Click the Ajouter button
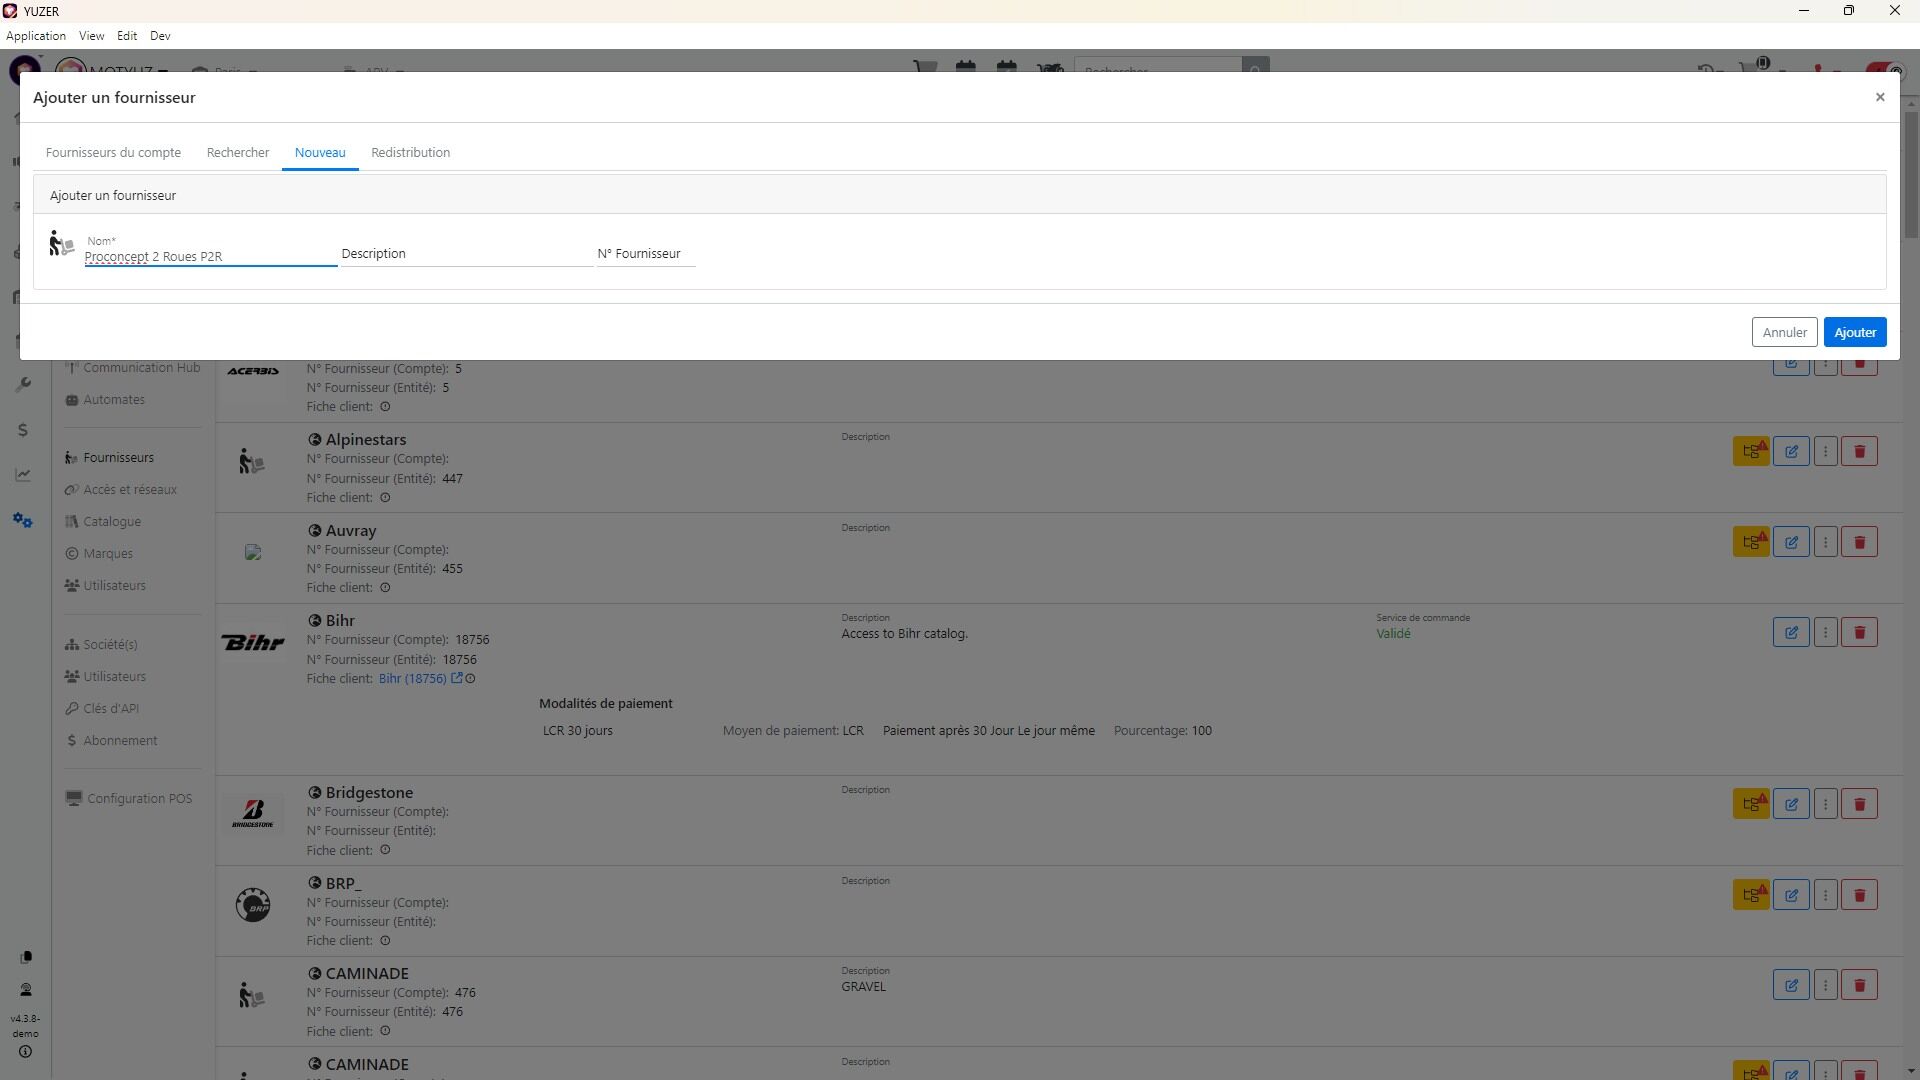 [x=1854, y=333]
